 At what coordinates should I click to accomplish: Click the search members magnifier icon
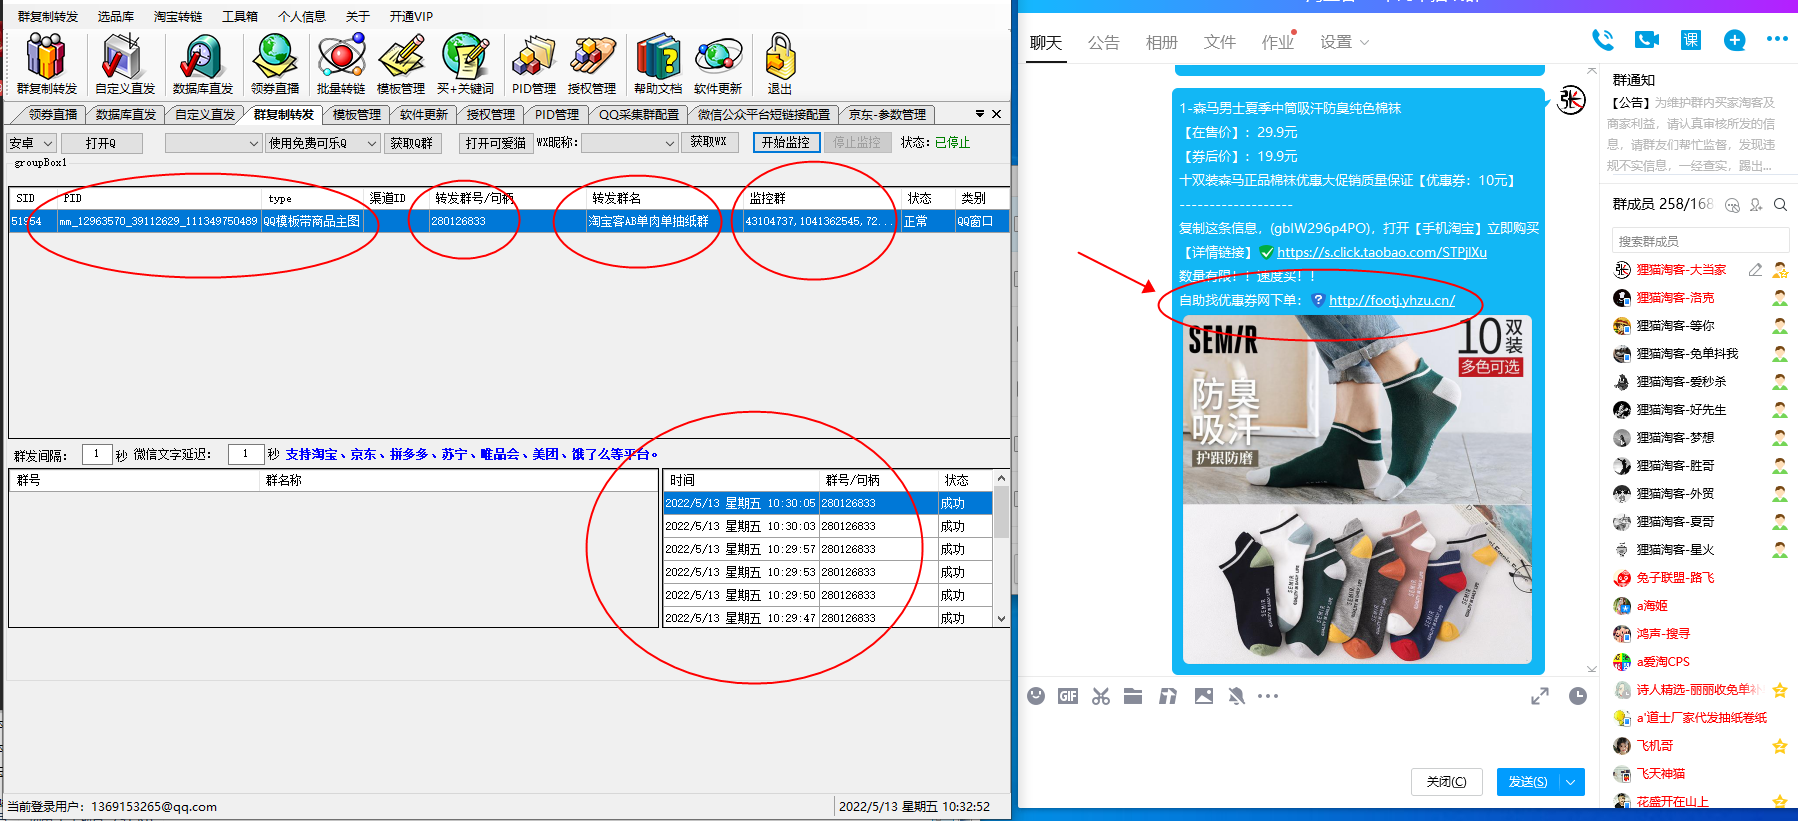(1780, 204)
